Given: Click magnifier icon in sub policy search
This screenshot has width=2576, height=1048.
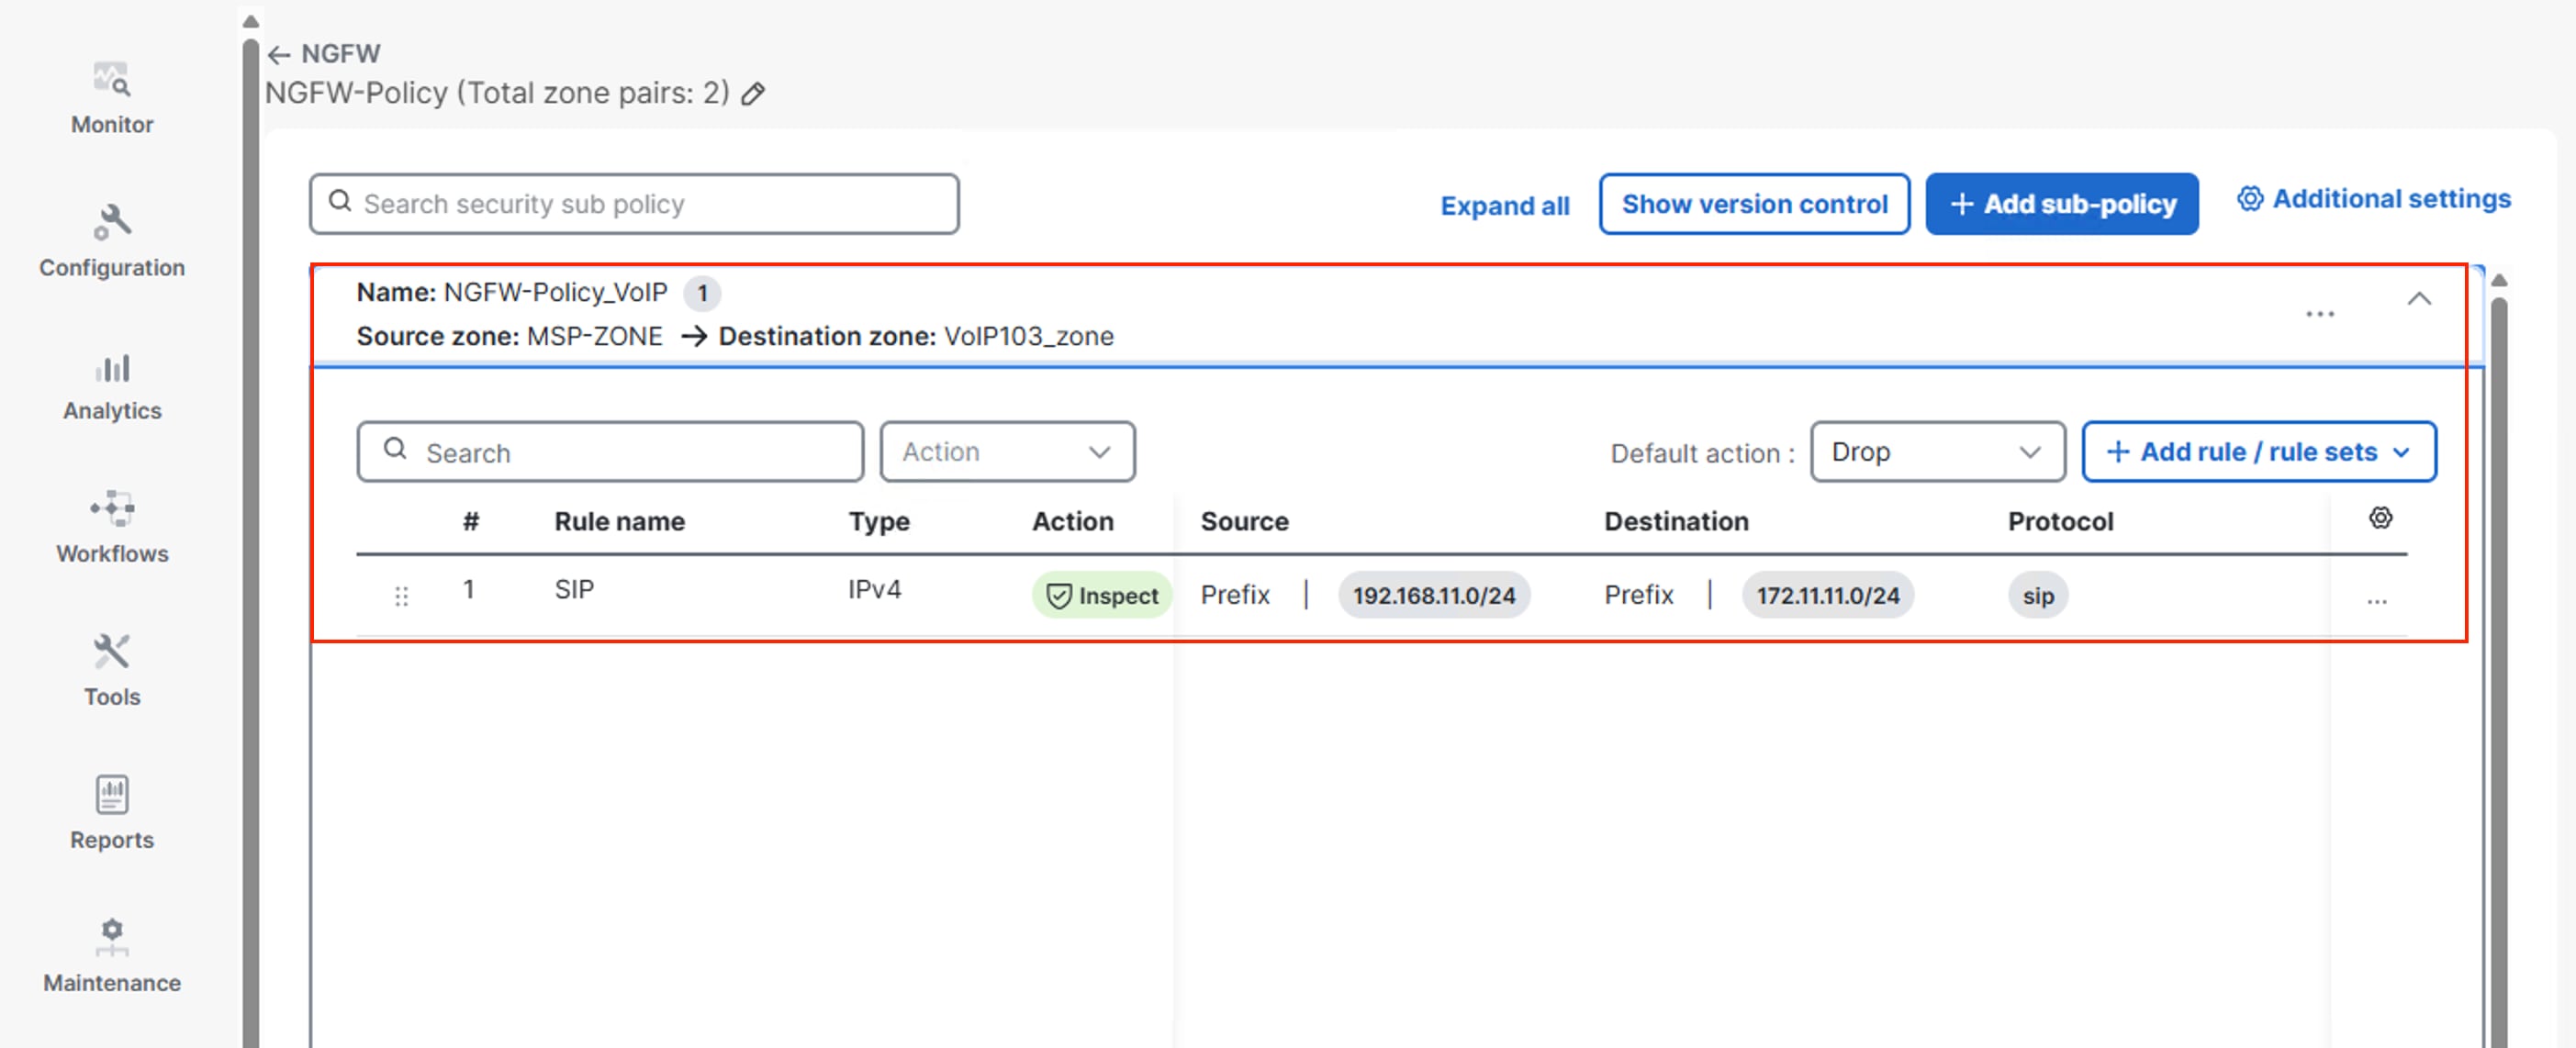Looking at the screenshot, I should pos(340,202).
